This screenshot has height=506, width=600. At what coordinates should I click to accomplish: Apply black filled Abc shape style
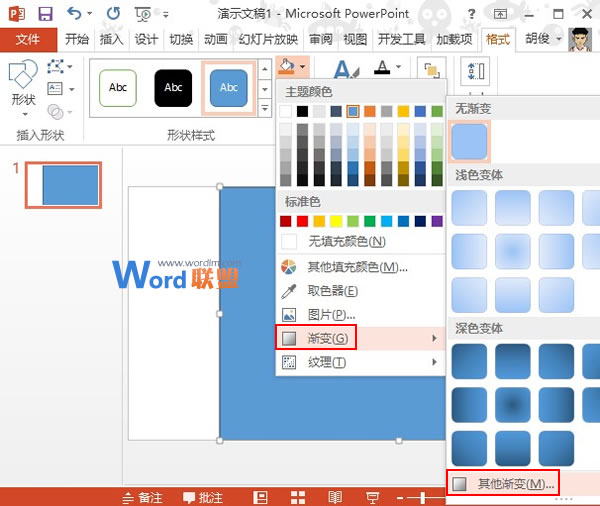(x=173, y=88)
